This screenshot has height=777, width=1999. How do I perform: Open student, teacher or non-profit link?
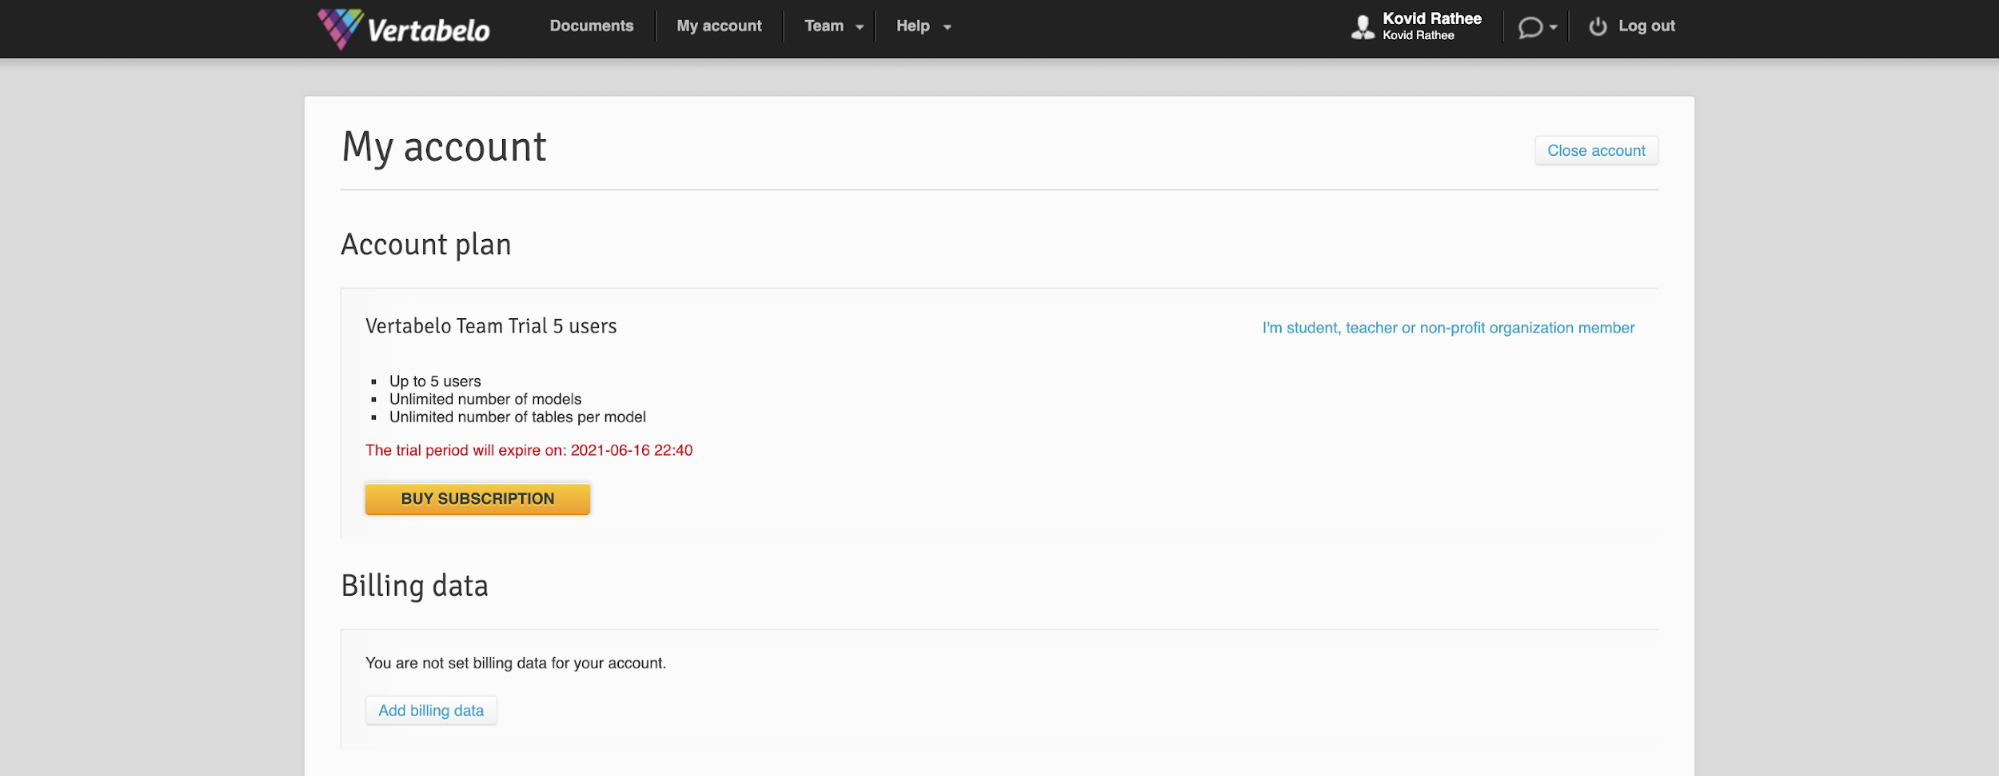(x=1448, y=328)
